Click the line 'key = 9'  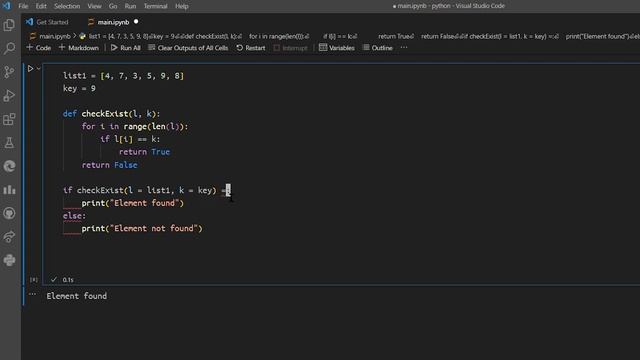(x=79, y=89)
